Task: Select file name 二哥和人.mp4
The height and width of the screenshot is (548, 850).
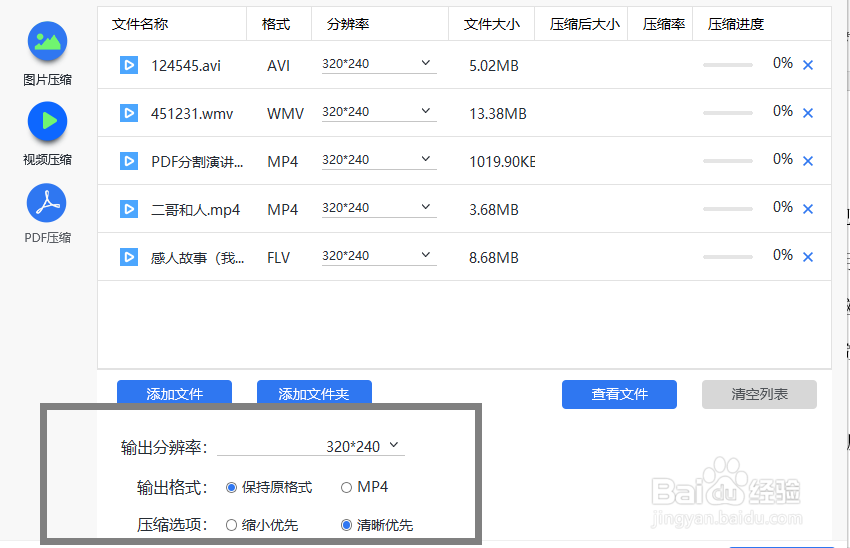Action: (x=196, y=210)
